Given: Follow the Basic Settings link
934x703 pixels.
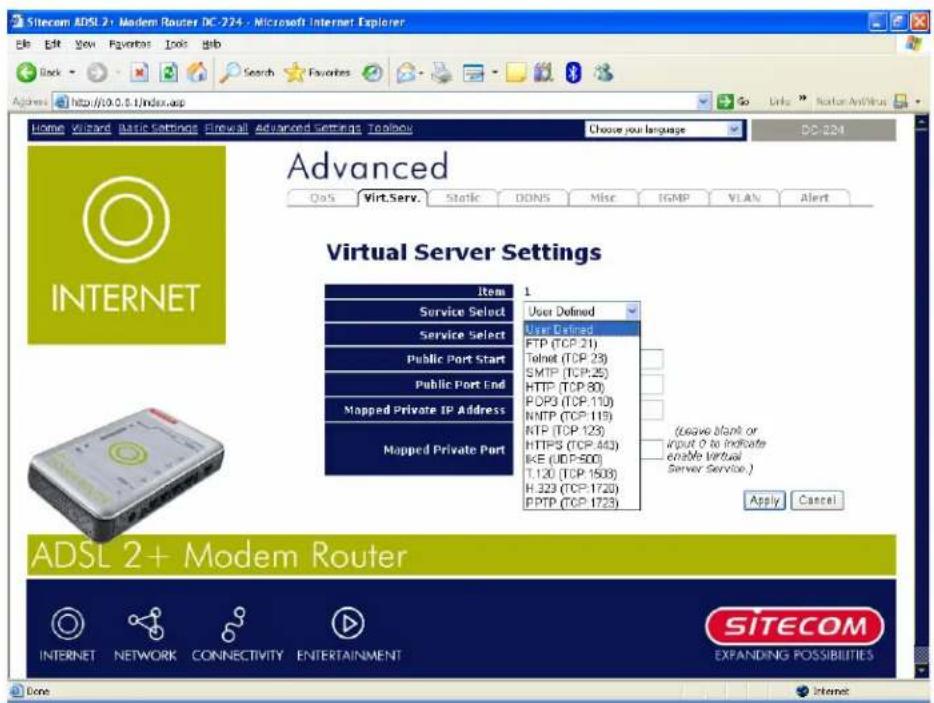Looking at the screenshot, I should (158, 128).
